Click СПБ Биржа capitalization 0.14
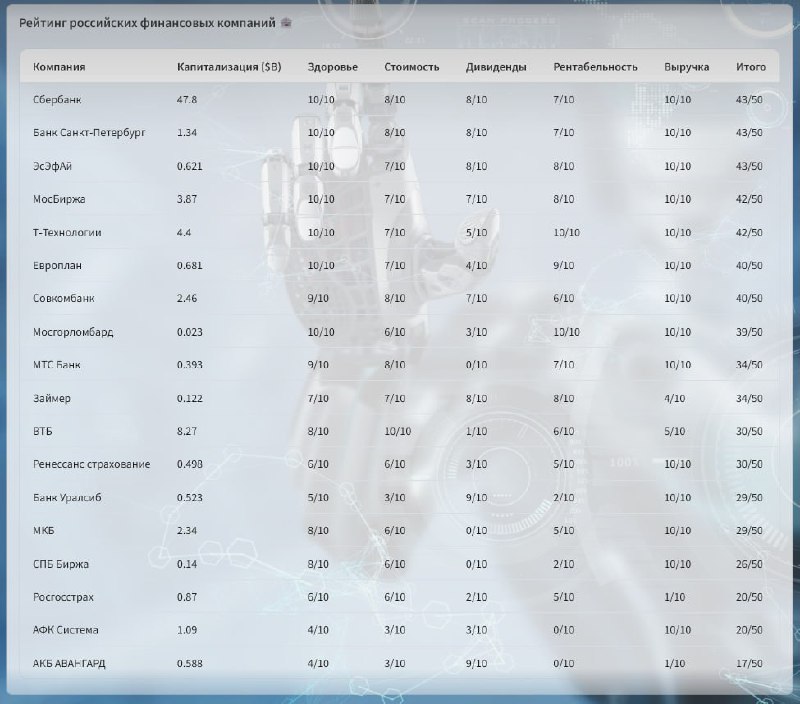 pyautogui.click(x=187, y=564)
